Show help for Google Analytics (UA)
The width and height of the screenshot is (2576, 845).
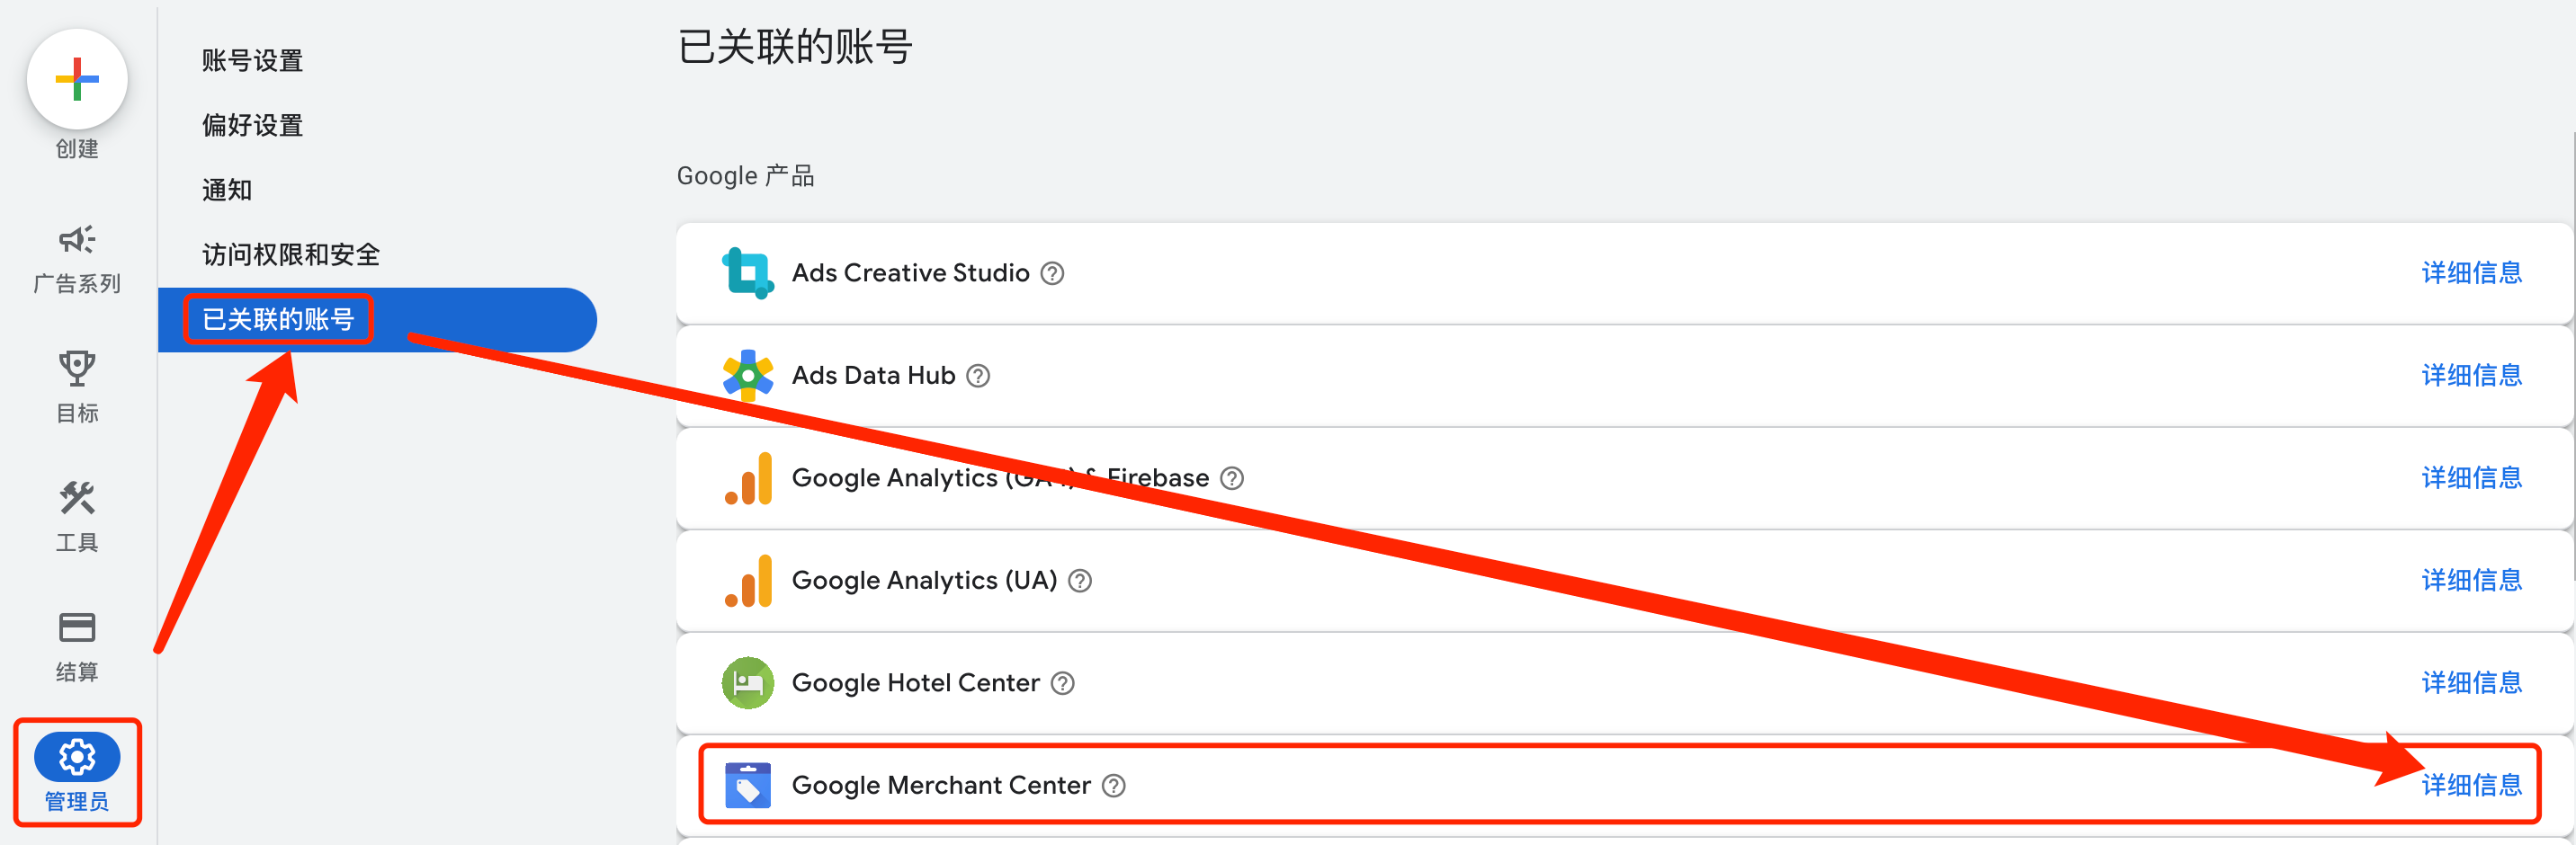point(1080,581)
